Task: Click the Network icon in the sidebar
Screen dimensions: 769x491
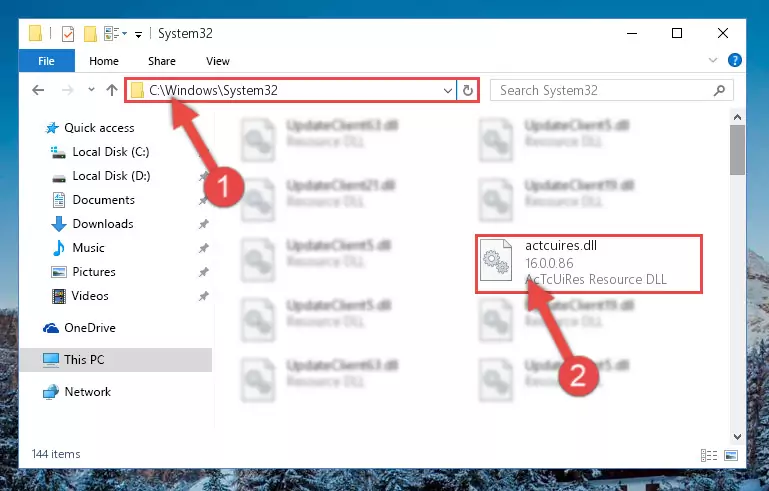Action: [51, 392]
